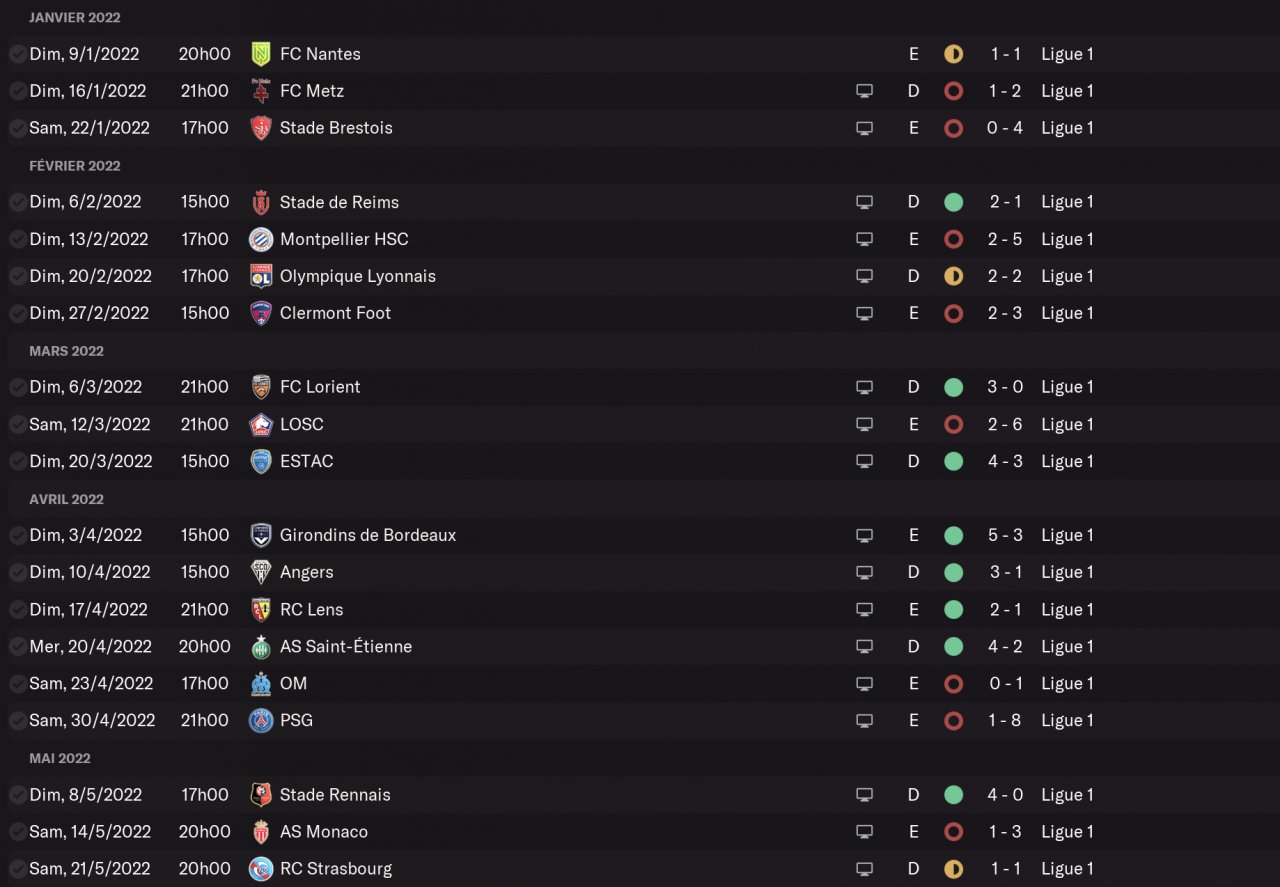Click the Montpellier HSC club logo
Viewport: 1280px width, 887px height.
coord(261,239)
